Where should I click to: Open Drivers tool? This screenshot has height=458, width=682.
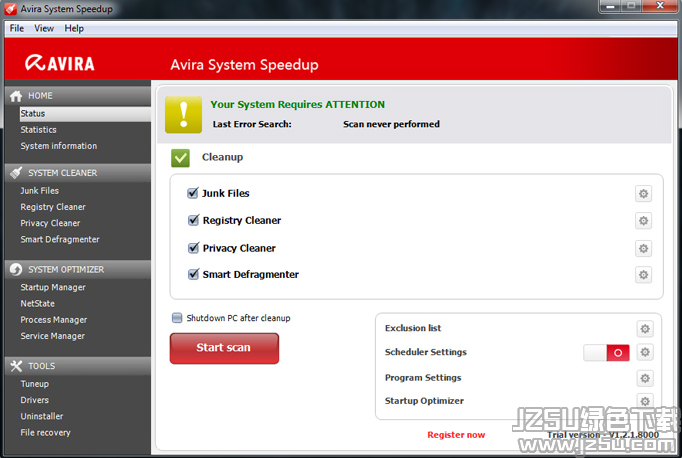tap(35, 400)
